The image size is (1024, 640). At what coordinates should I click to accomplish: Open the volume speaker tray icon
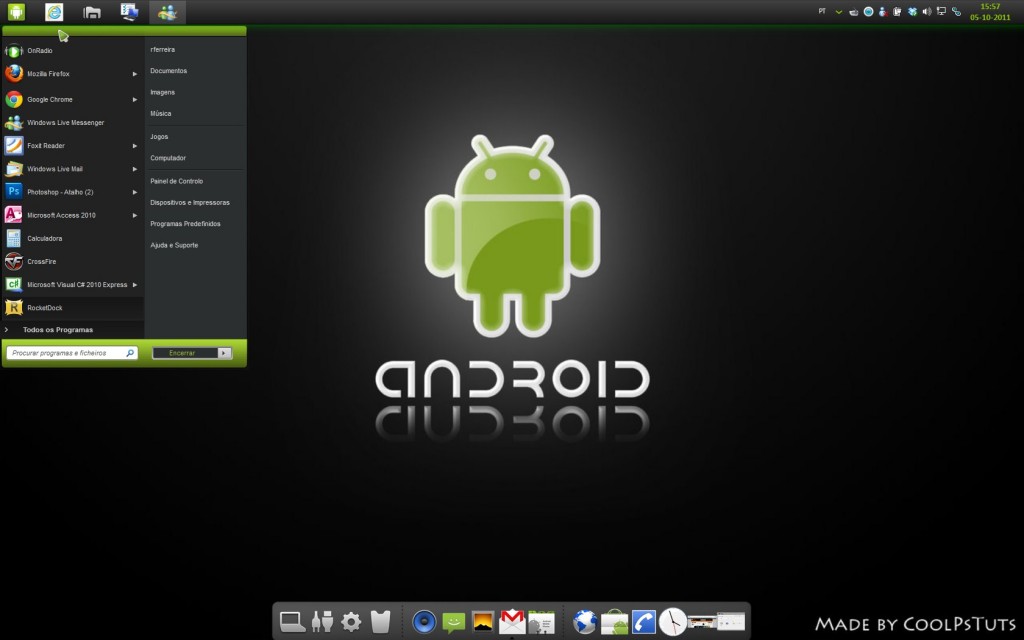[x=927, y=12]
